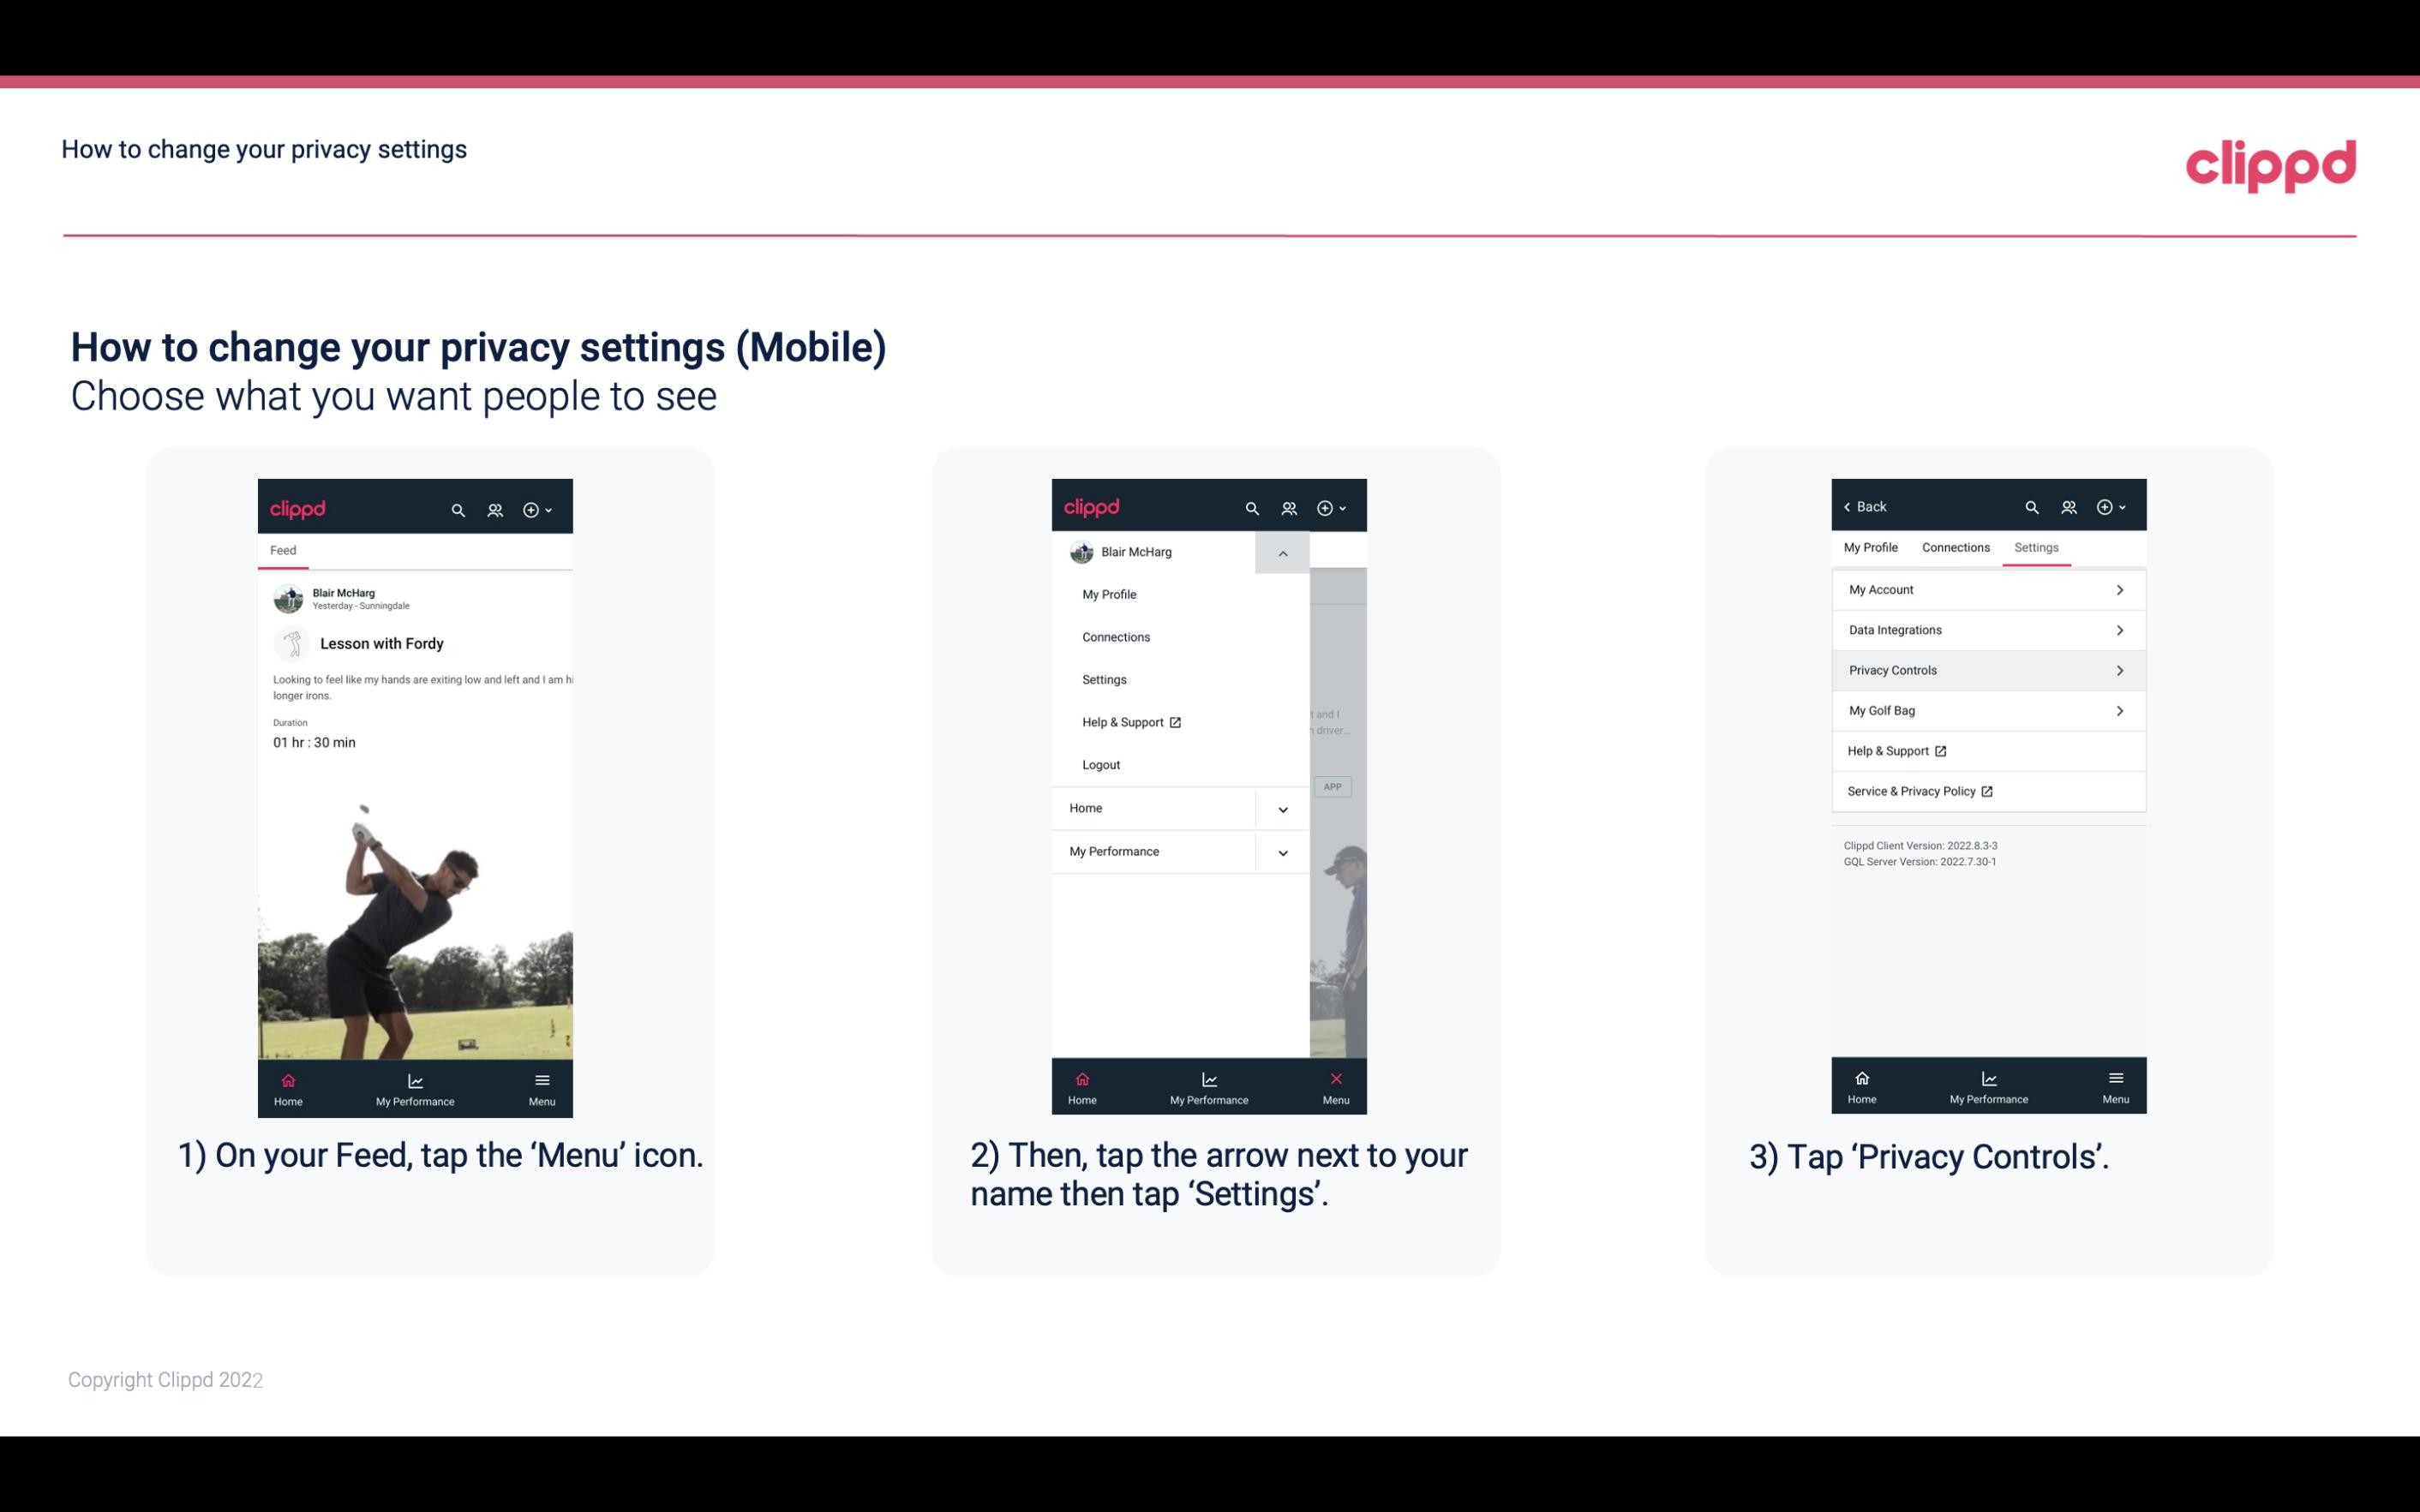Select the Settings tab in profile view
The image size is (2420, 1512).
[2034, 547]
